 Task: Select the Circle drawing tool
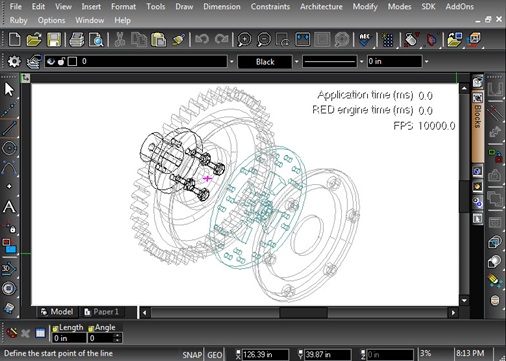9,148
